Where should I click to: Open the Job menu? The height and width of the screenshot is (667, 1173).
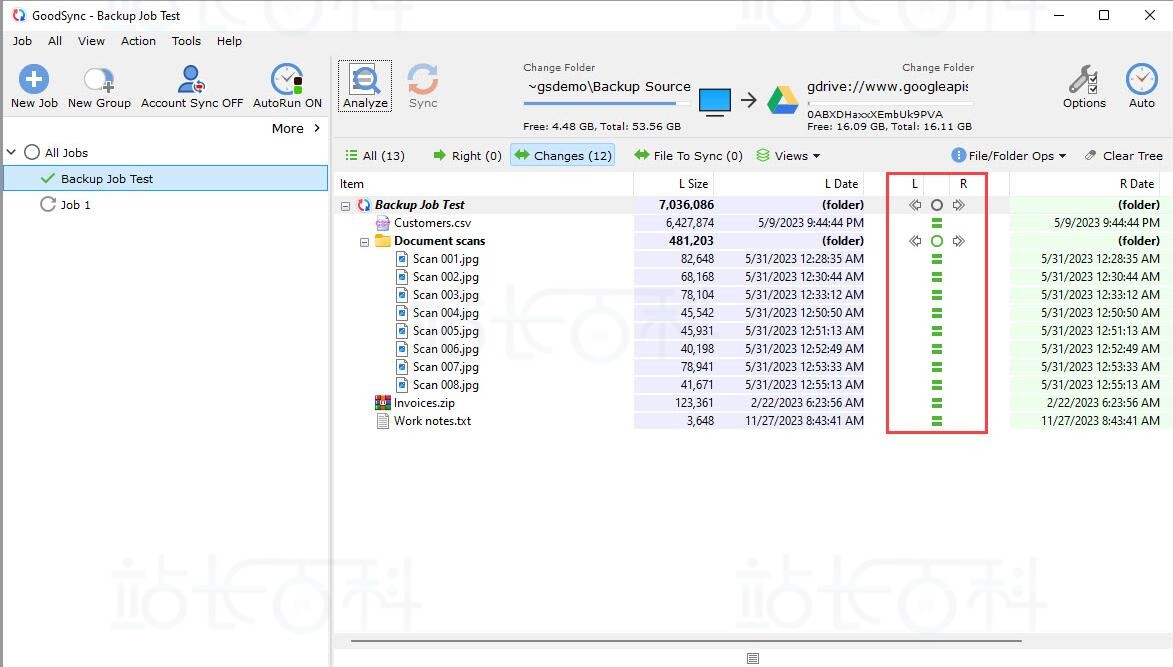pos(22,41)
